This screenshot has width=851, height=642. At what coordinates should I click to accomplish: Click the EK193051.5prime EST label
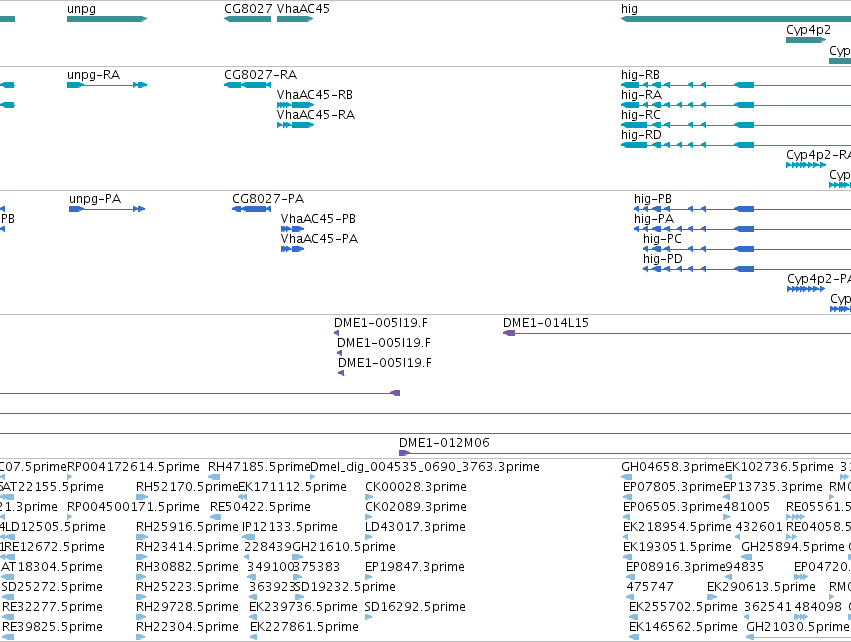pyautogui.click(x=677, y=548)
